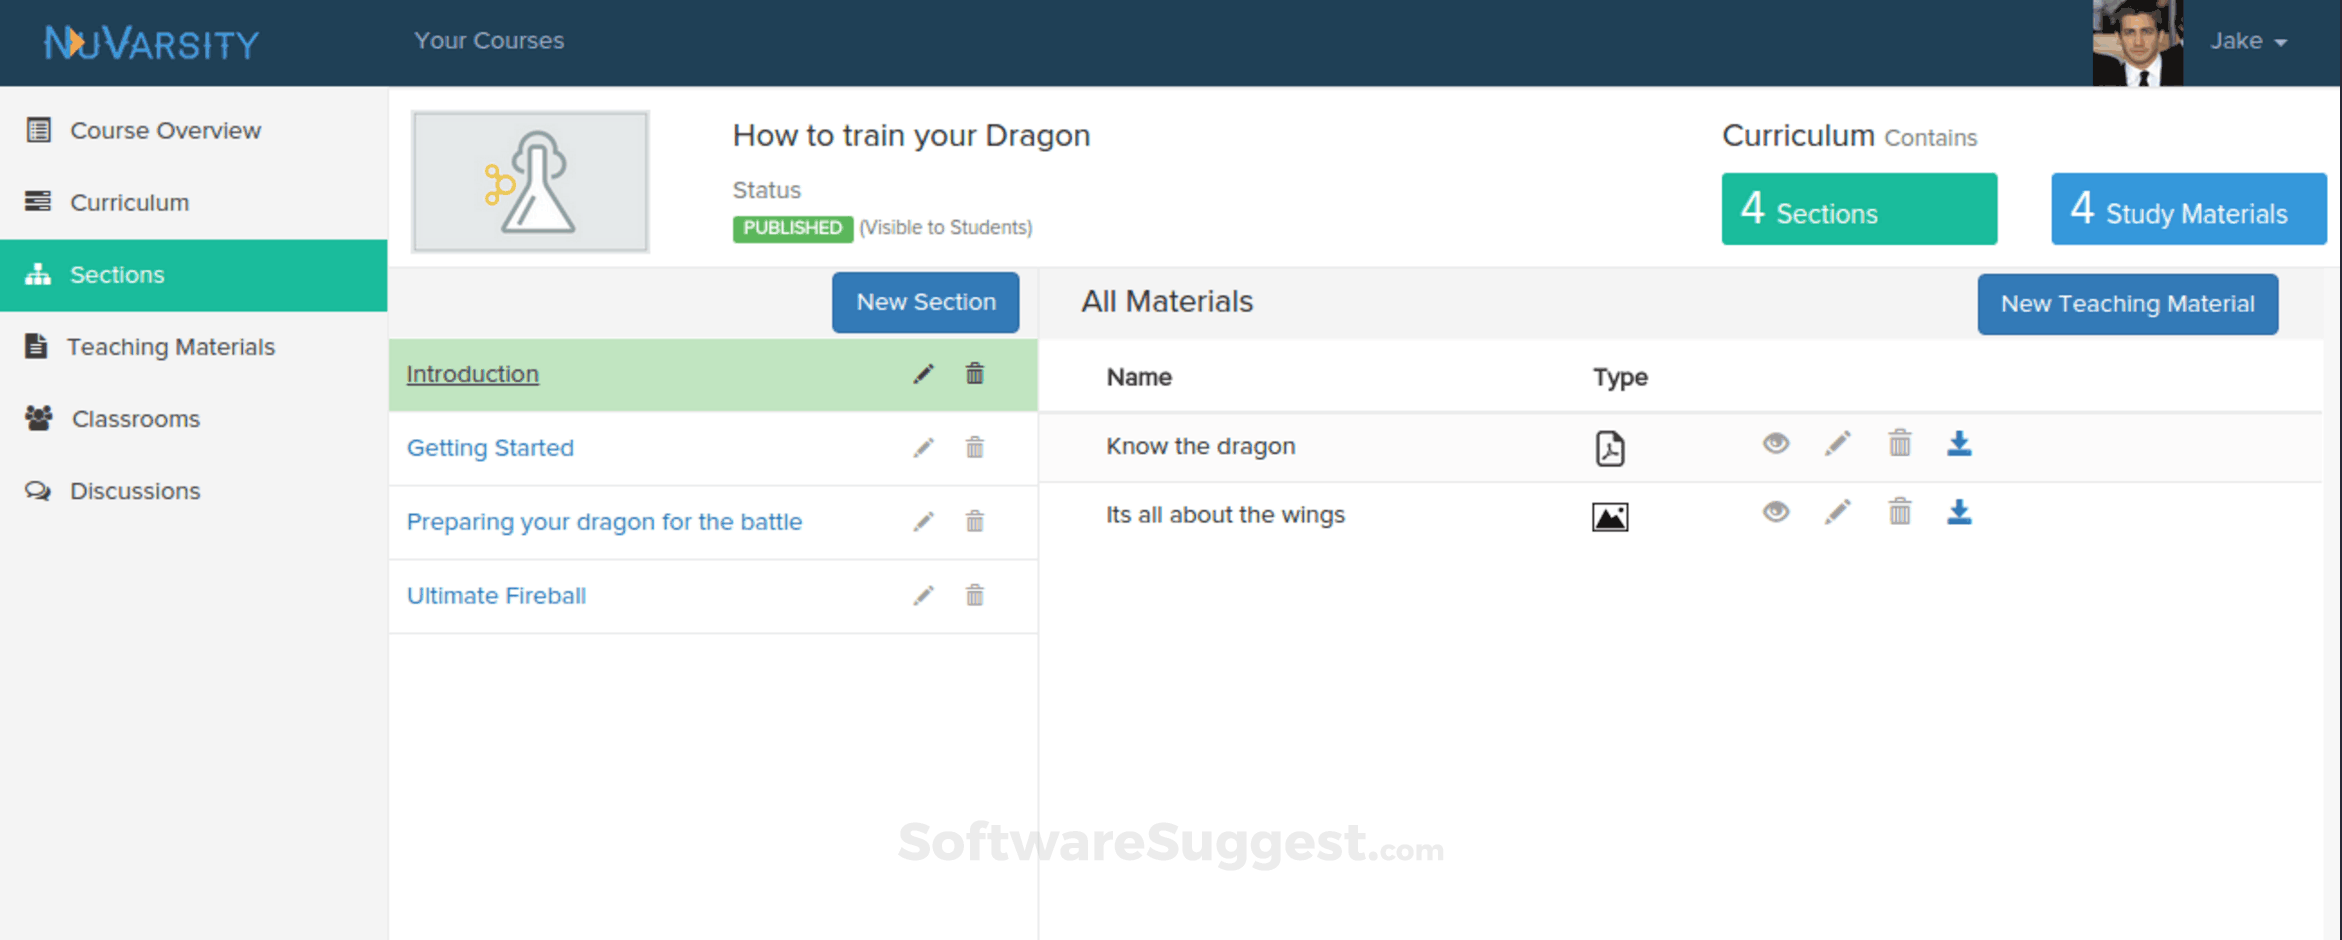Viewport: 2342px width, 940px height.
Task: Open Classrooms from the sidebar
Action: point(38,418)
